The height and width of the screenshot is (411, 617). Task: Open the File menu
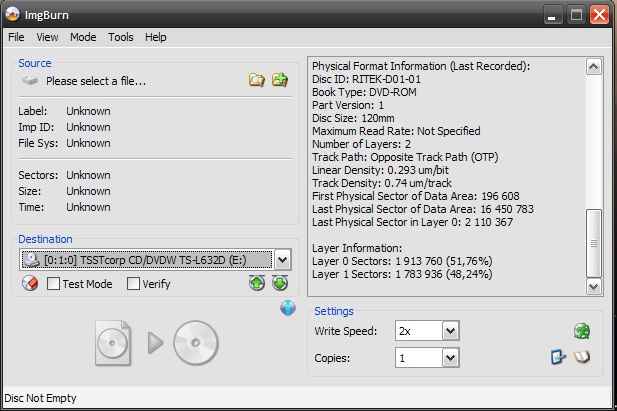16,37
